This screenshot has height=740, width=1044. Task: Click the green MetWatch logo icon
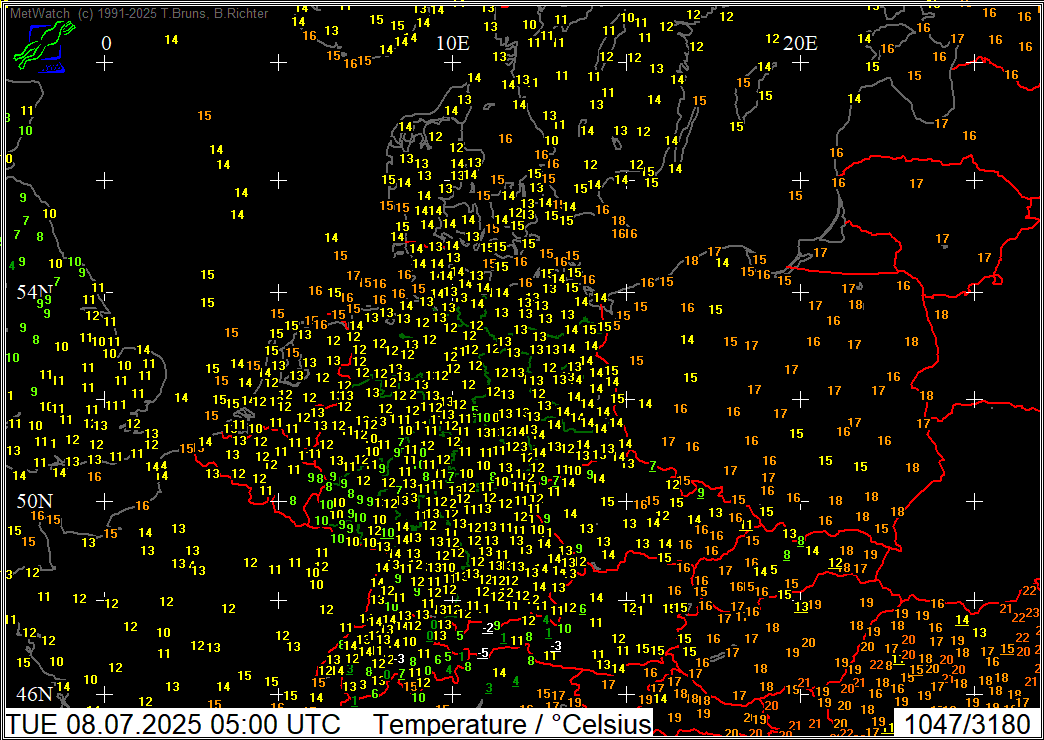coord(43,47)
